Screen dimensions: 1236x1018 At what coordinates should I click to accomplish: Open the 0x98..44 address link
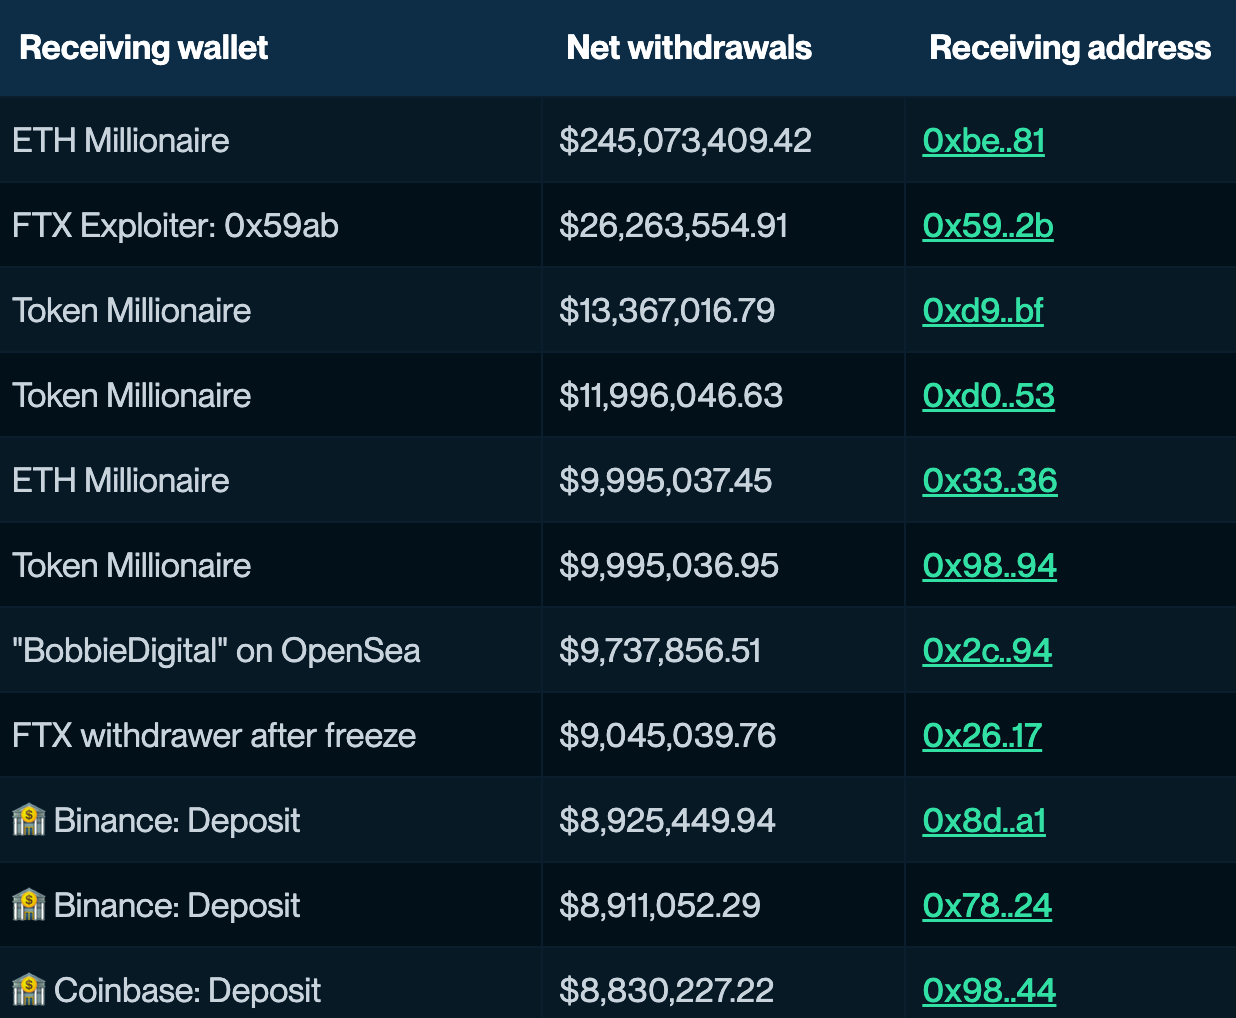click(x=989, y=991)
